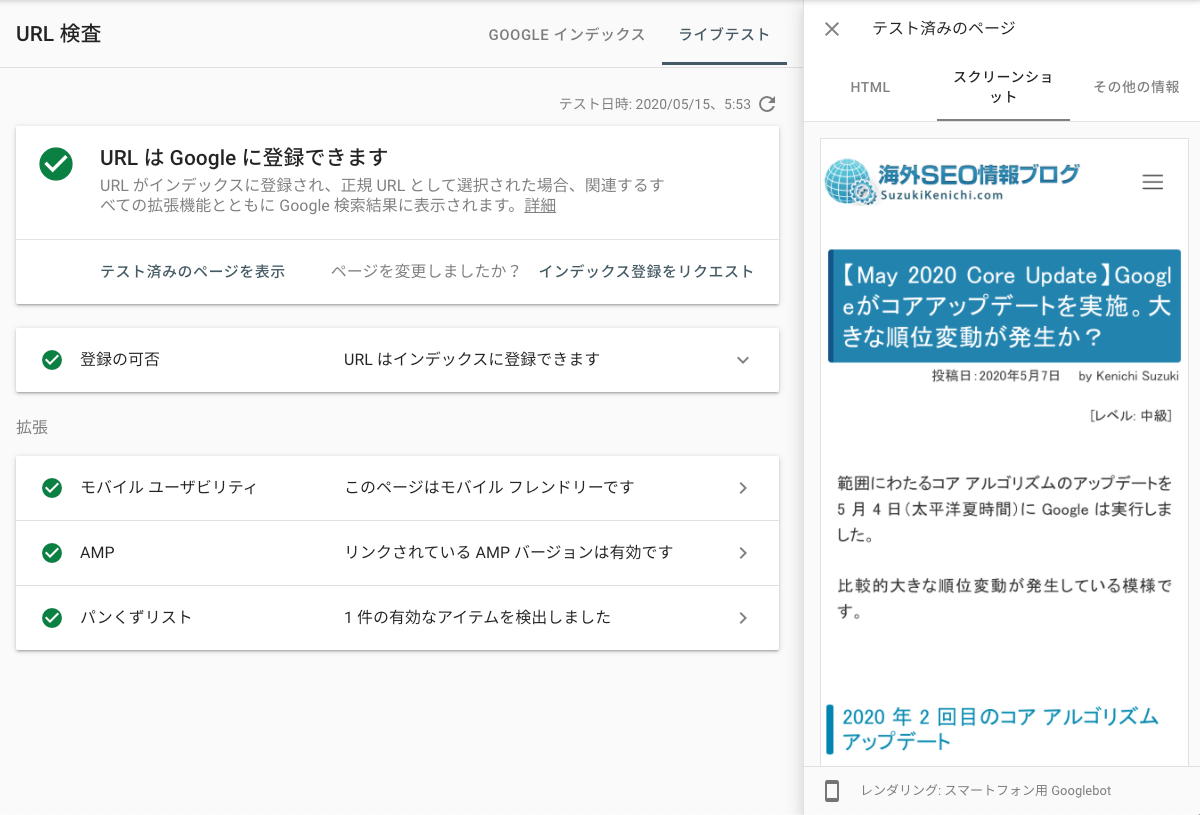This screenshot has height=815, width=1200.
Task: Click the [レベル: 中級] label
Action: click(x=1130, y=415)
